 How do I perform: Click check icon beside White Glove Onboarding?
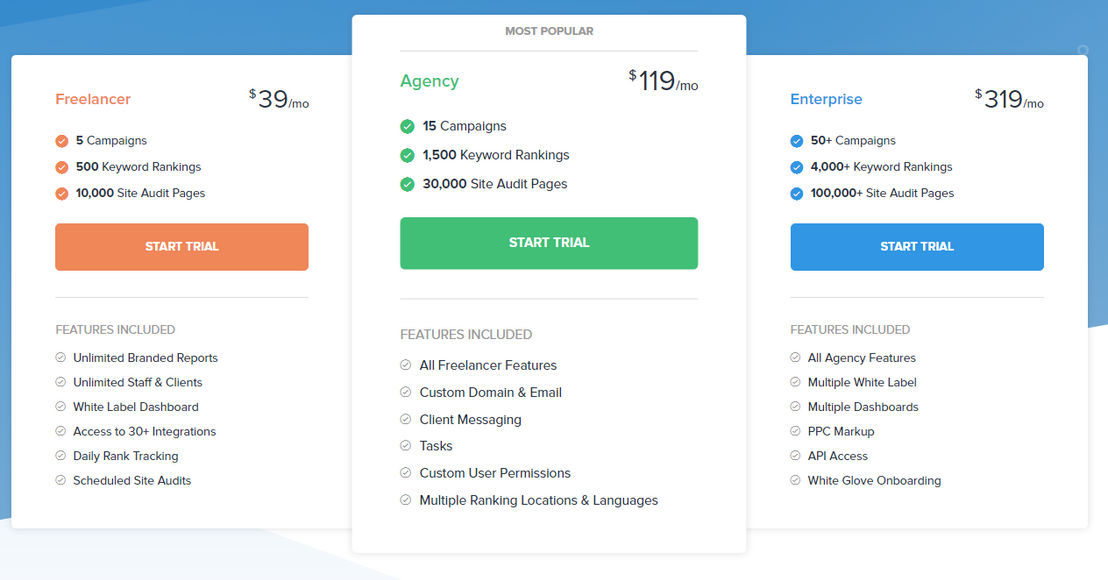tap(796, 480)
